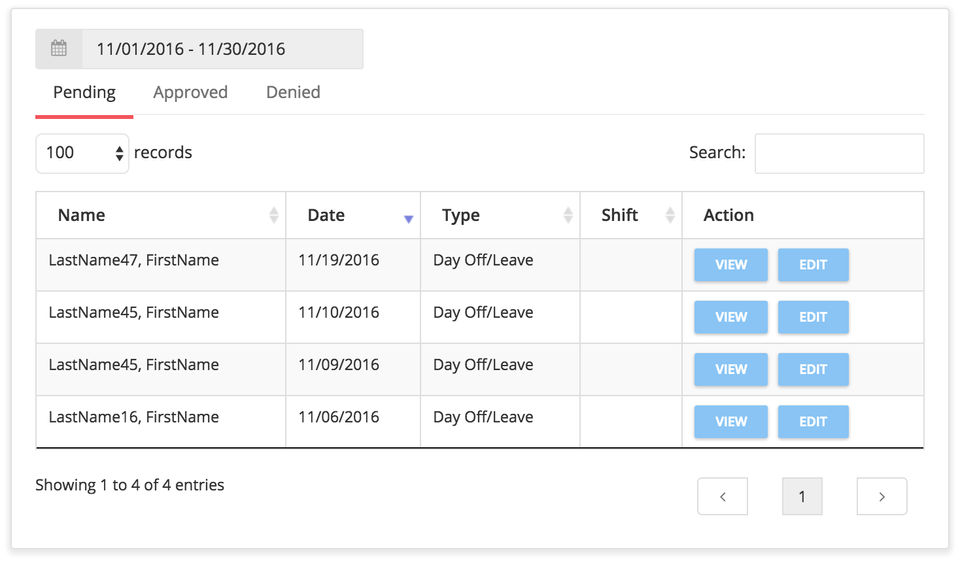Select page 1 in pagination
This screenshot has width=960, height=561.
coord(802,496)
